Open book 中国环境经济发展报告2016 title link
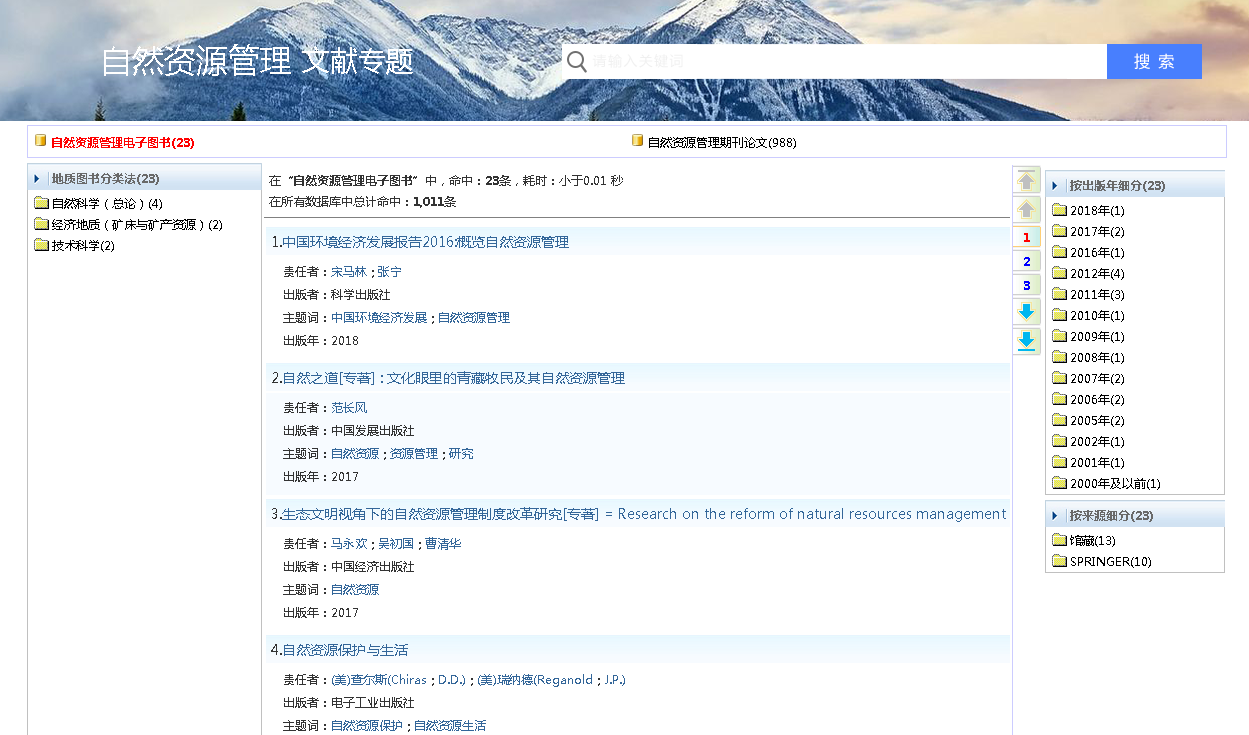Image resolution: width=1249 pixels, height=735 pixels. click(425, 242)
